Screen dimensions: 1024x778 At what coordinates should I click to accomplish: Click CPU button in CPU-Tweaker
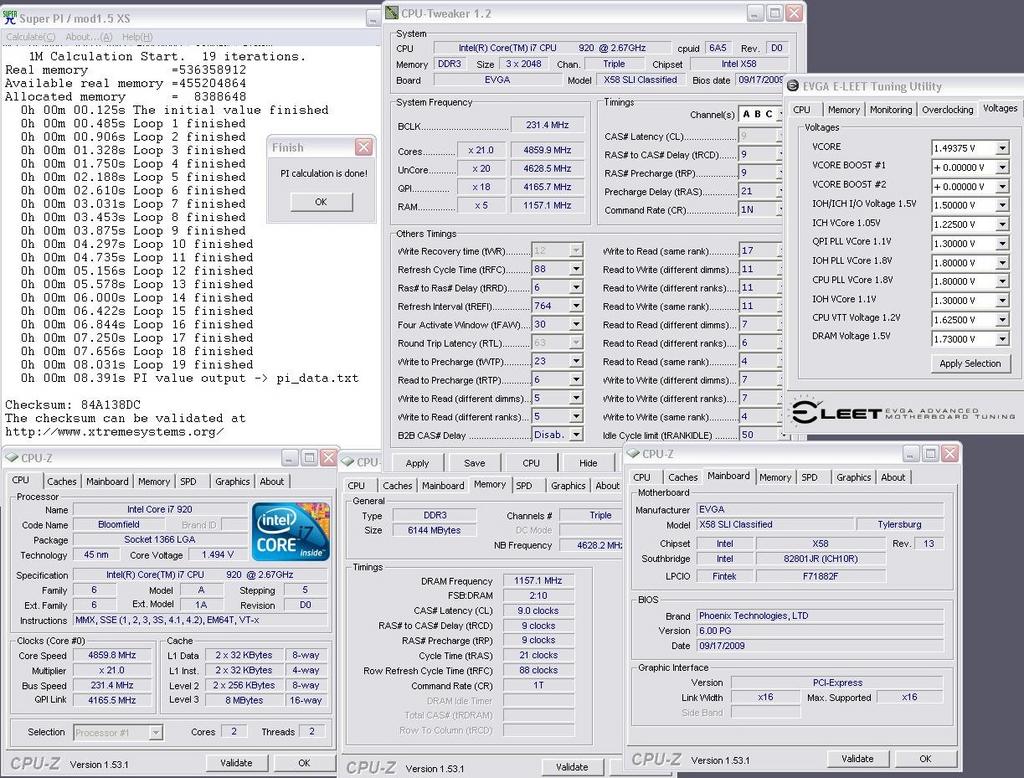(531, 462)
